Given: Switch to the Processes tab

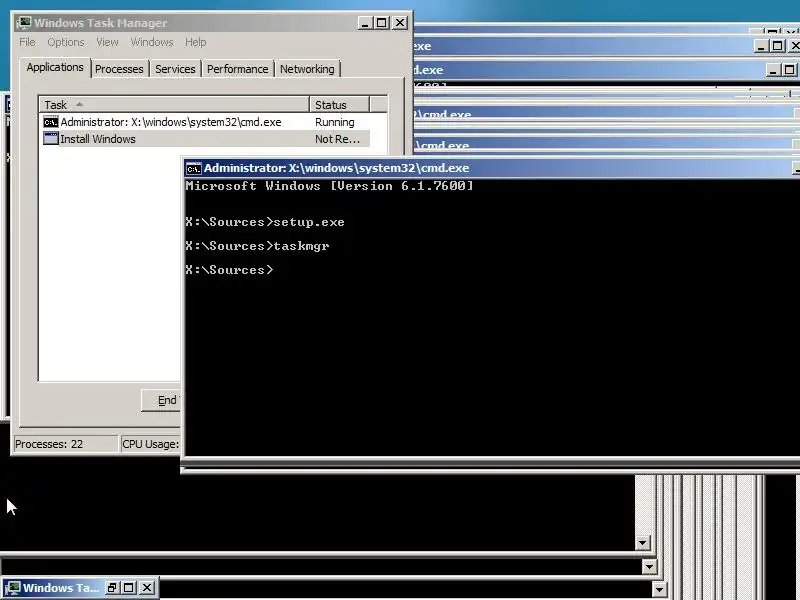Looking at the screenshot, I should [119, 69].
